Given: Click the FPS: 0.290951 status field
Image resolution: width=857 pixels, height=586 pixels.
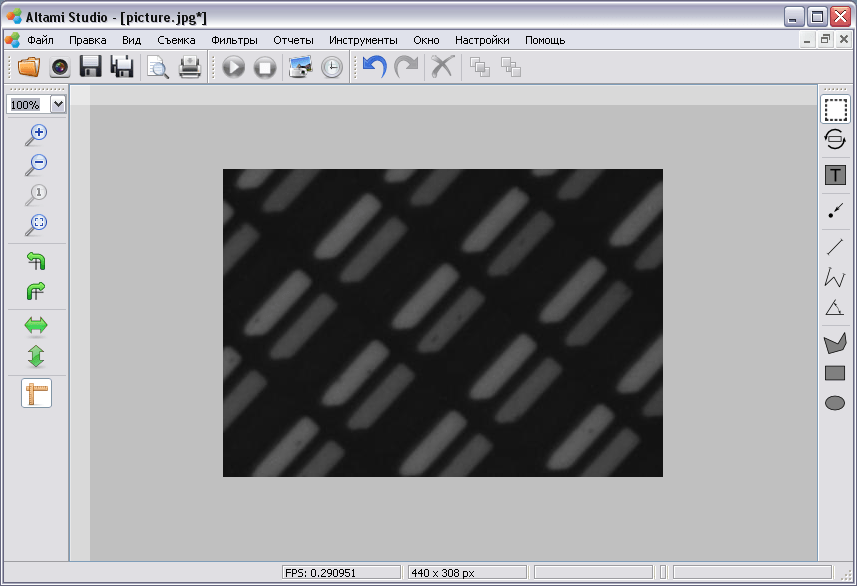Looking at the screenshot, I should [x=342, y=572].
